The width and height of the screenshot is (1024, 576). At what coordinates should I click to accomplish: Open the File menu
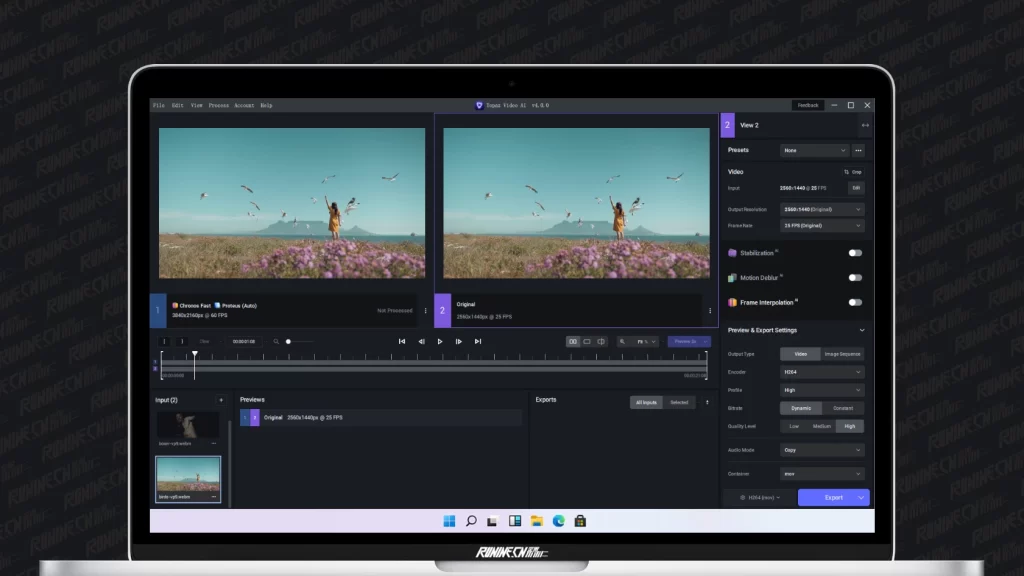coord(158,105)
